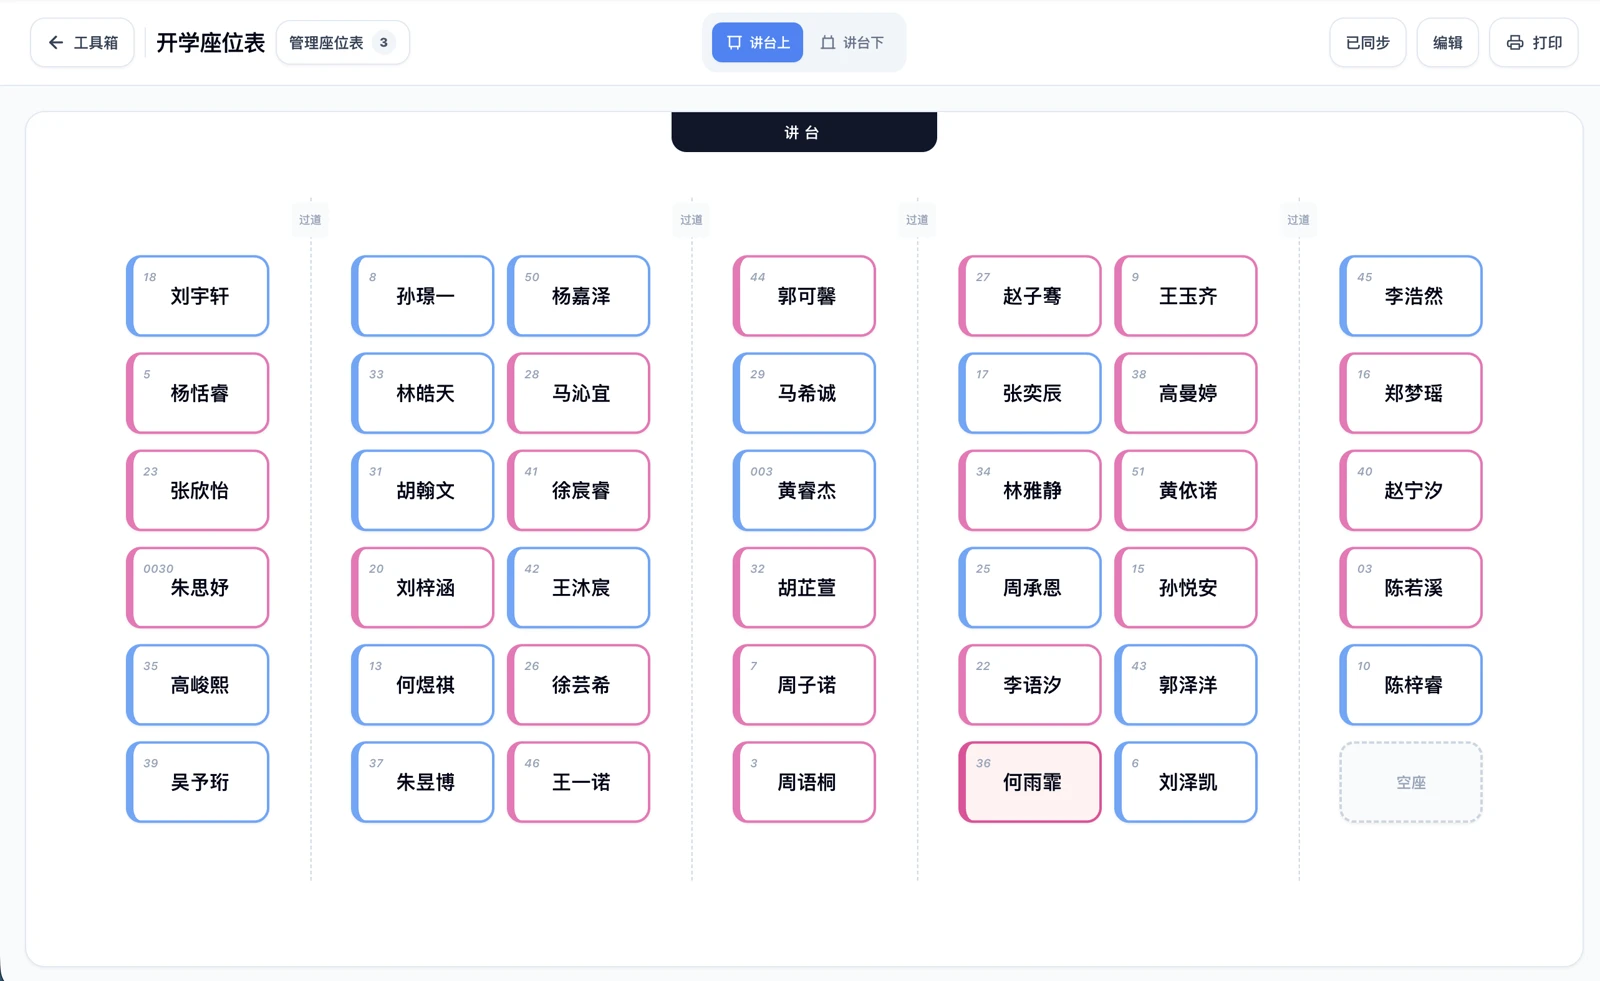Click the 开学座位表 title
The width and height of the screenshot is (1600, 981).
tap(211, 43)
